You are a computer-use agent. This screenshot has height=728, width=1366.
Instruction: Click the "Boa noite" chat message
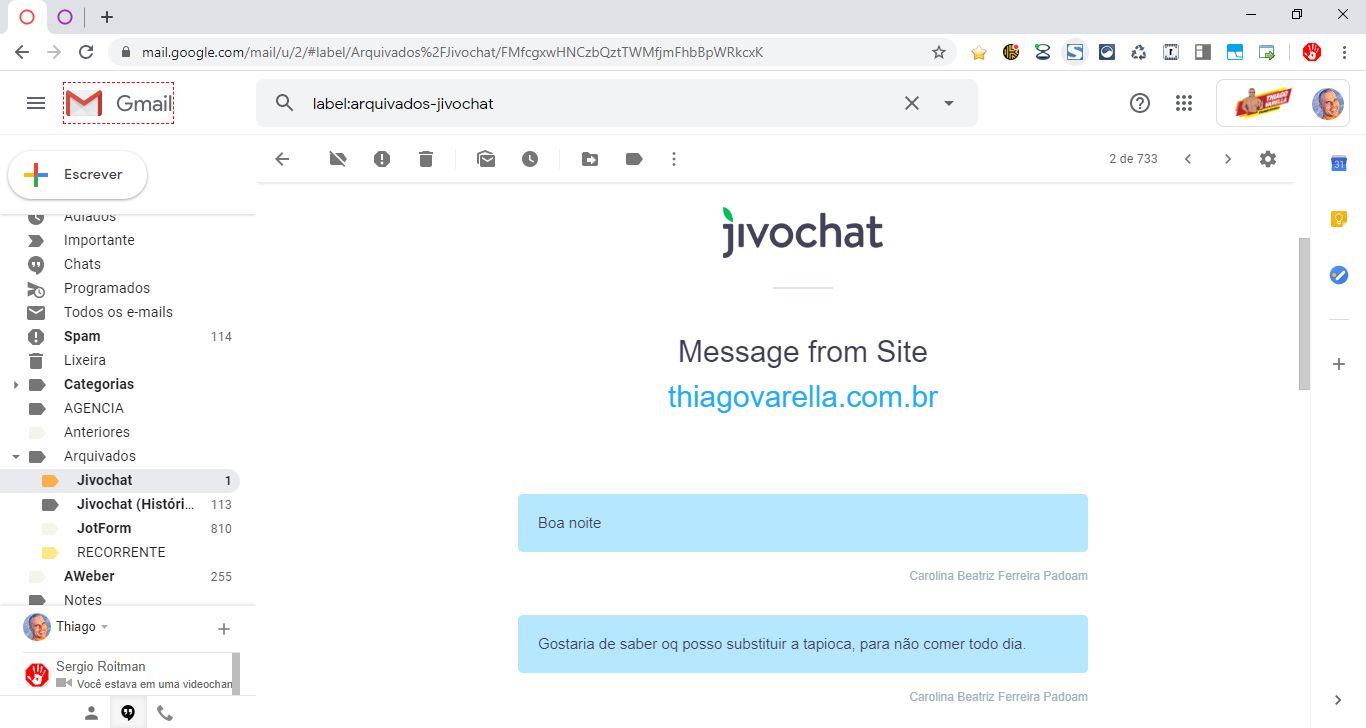(802, 523)
